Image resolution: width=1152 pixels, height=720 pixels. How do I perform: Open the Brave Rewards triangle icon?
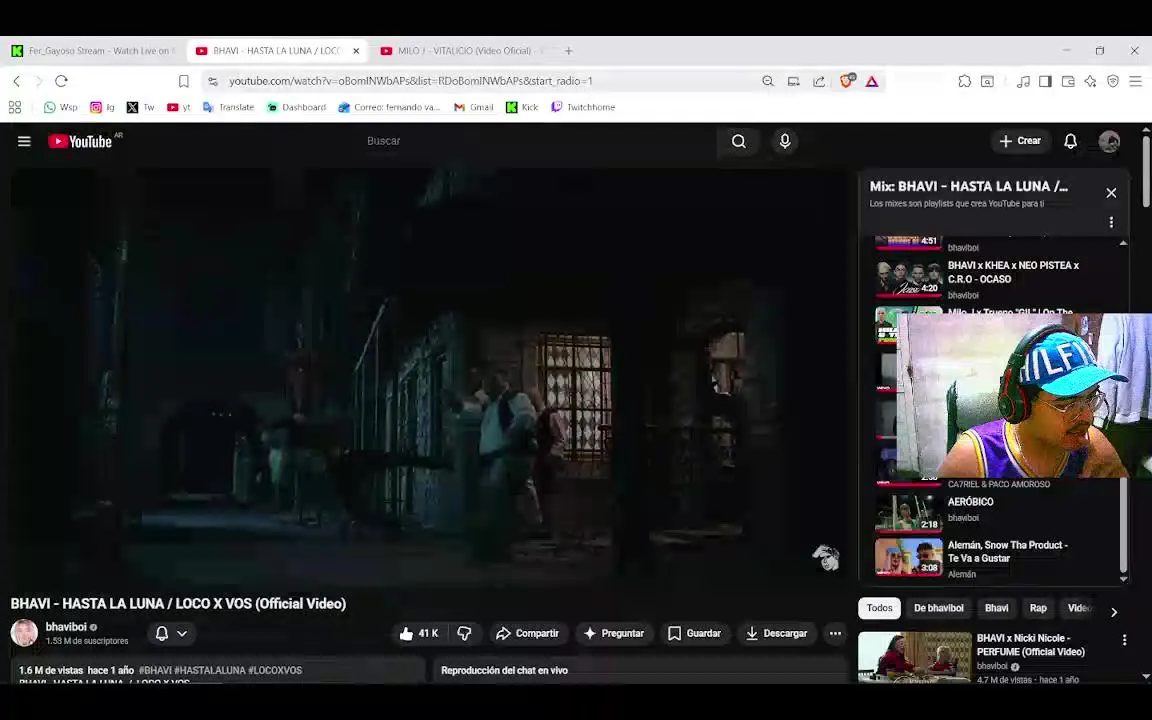872,81
